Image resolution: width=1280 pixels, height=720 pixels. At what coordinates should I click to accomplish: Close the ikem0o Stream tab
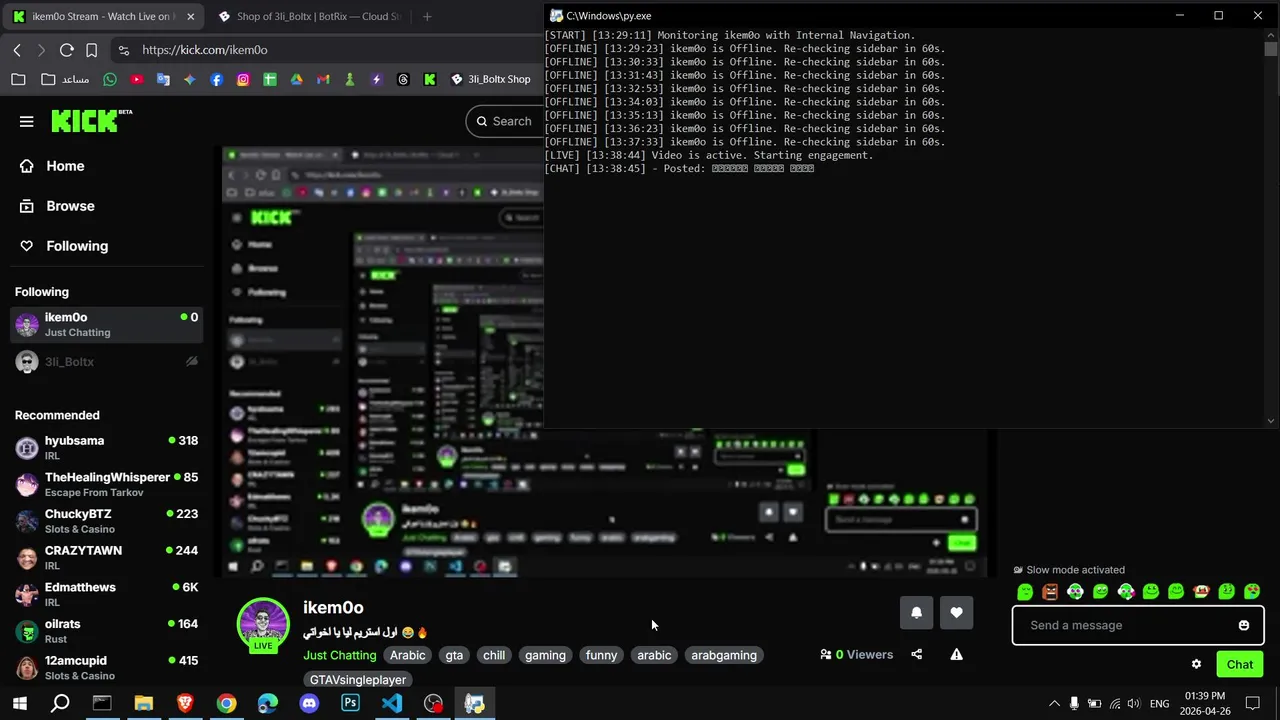pos(191,16)
